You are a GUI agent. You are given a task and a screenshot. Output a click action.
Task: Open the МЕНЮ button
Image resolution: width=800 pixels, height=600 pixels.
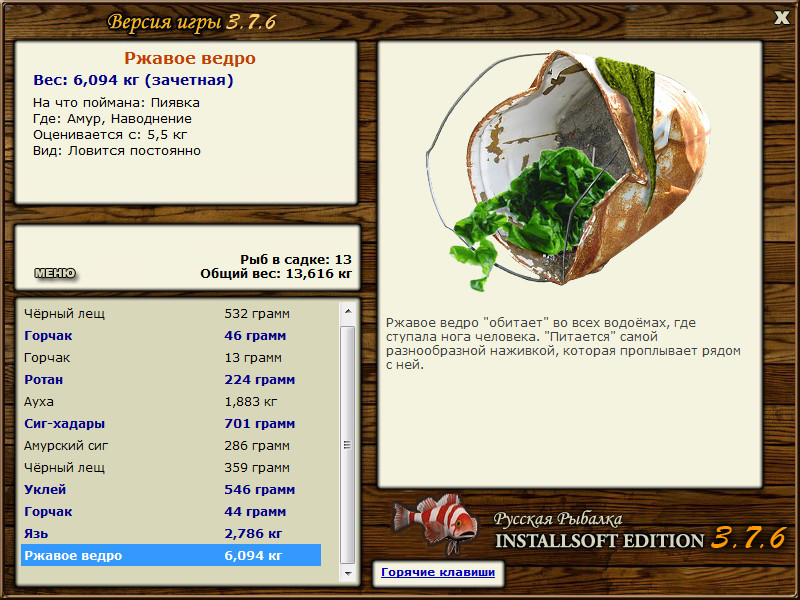click(x=55, y=273)
